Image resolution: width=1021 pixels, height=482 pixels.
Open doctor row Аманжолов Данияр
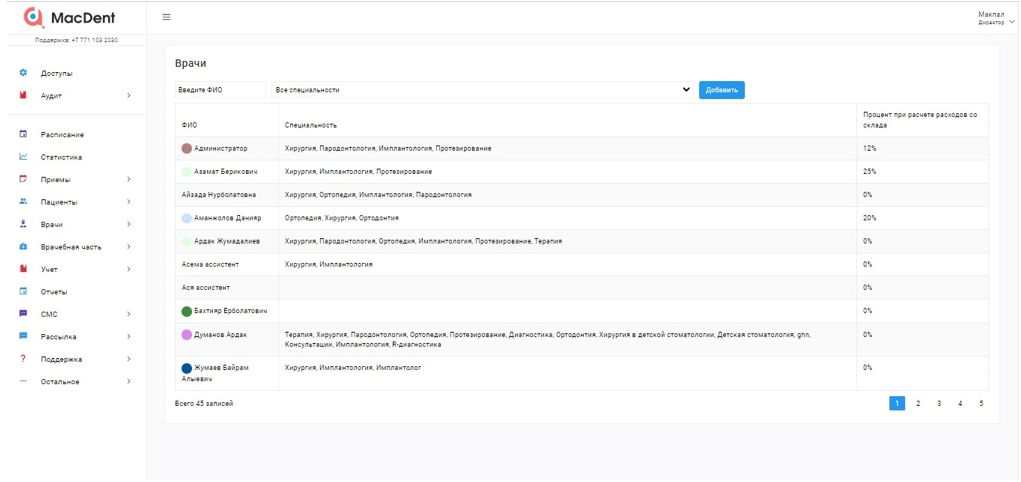(227, 218)
